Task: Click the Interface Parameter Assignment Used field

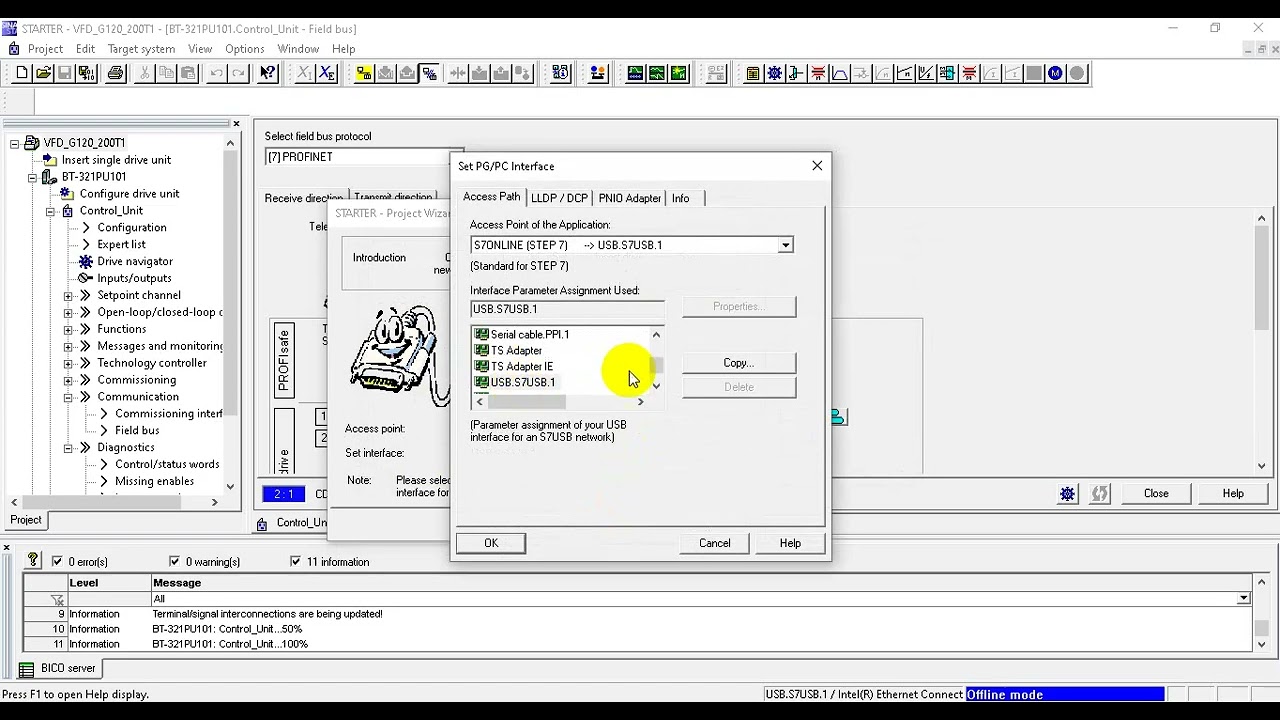Action: click(567, 309)
